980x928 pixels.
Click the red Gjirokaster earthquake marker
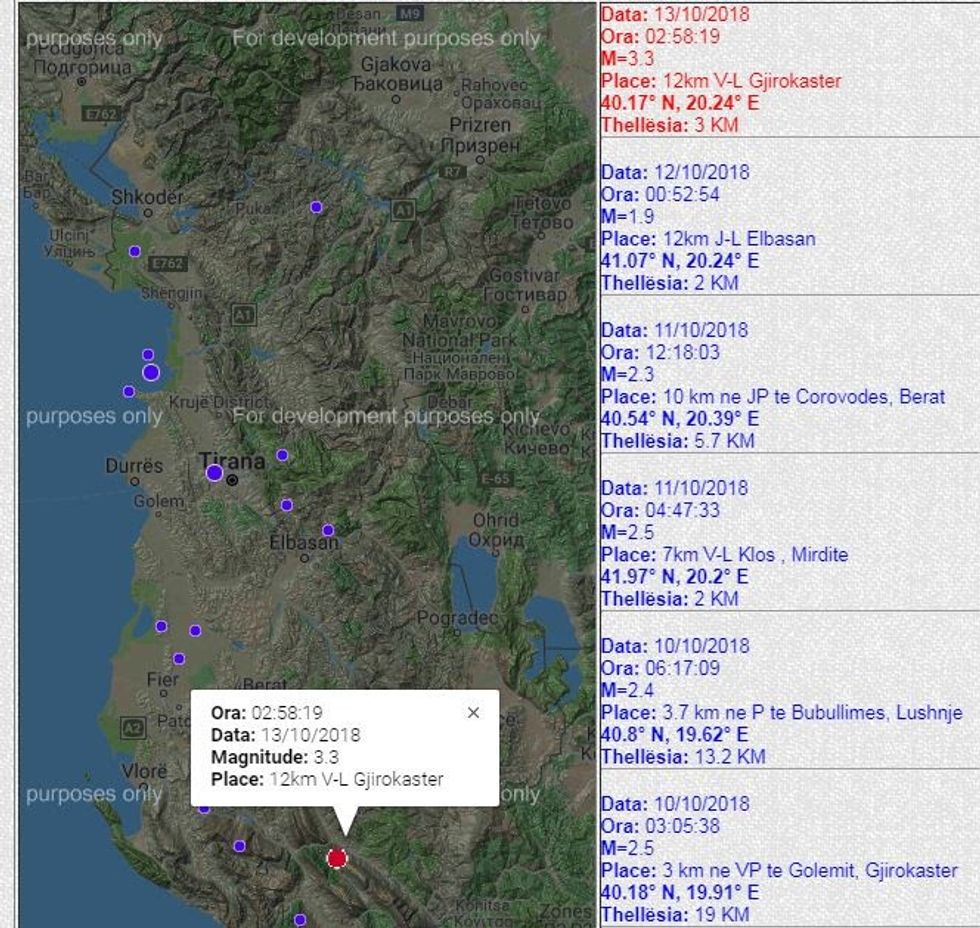pos(337,858)
